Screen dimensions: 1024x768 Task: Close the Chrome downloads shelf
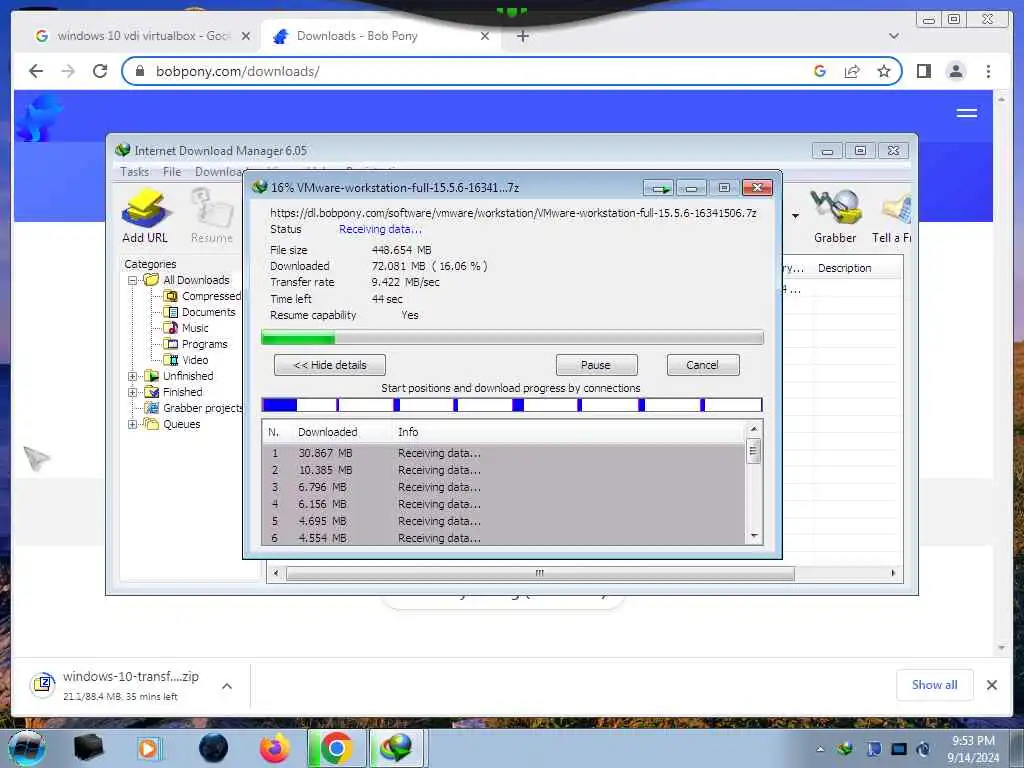(991, 685)
